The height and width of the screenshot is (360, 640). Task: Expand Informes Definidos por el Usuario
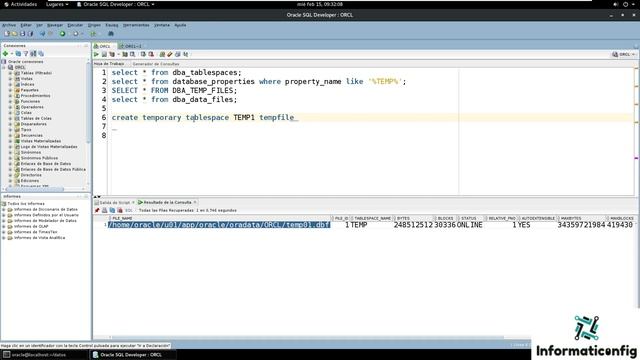[x=4, y=215]
